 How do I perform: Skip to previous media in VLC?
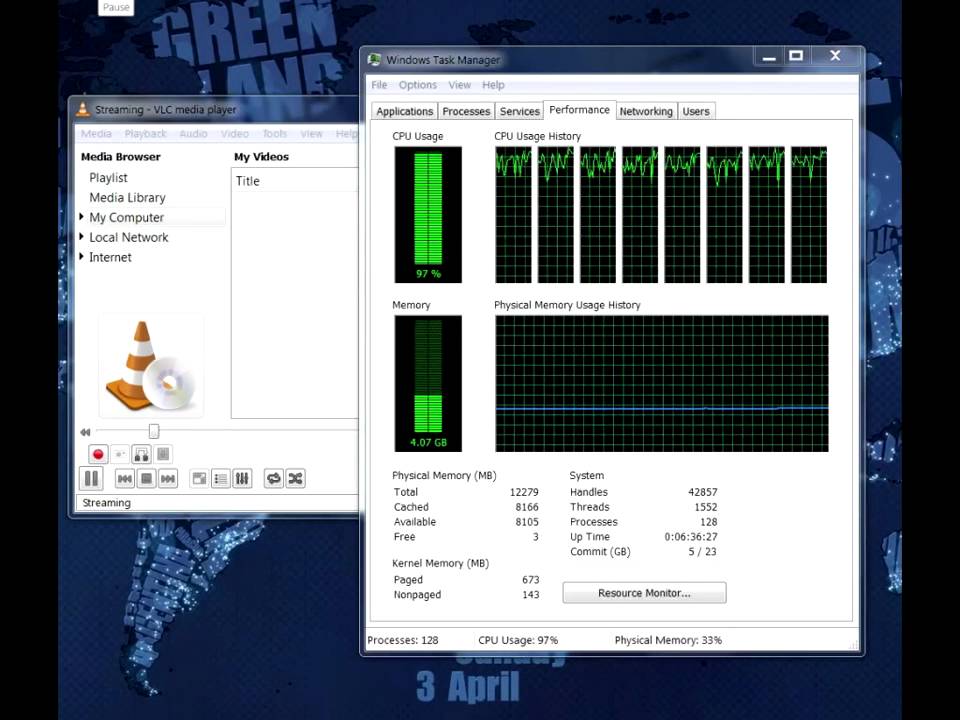(x=124, y=479)
